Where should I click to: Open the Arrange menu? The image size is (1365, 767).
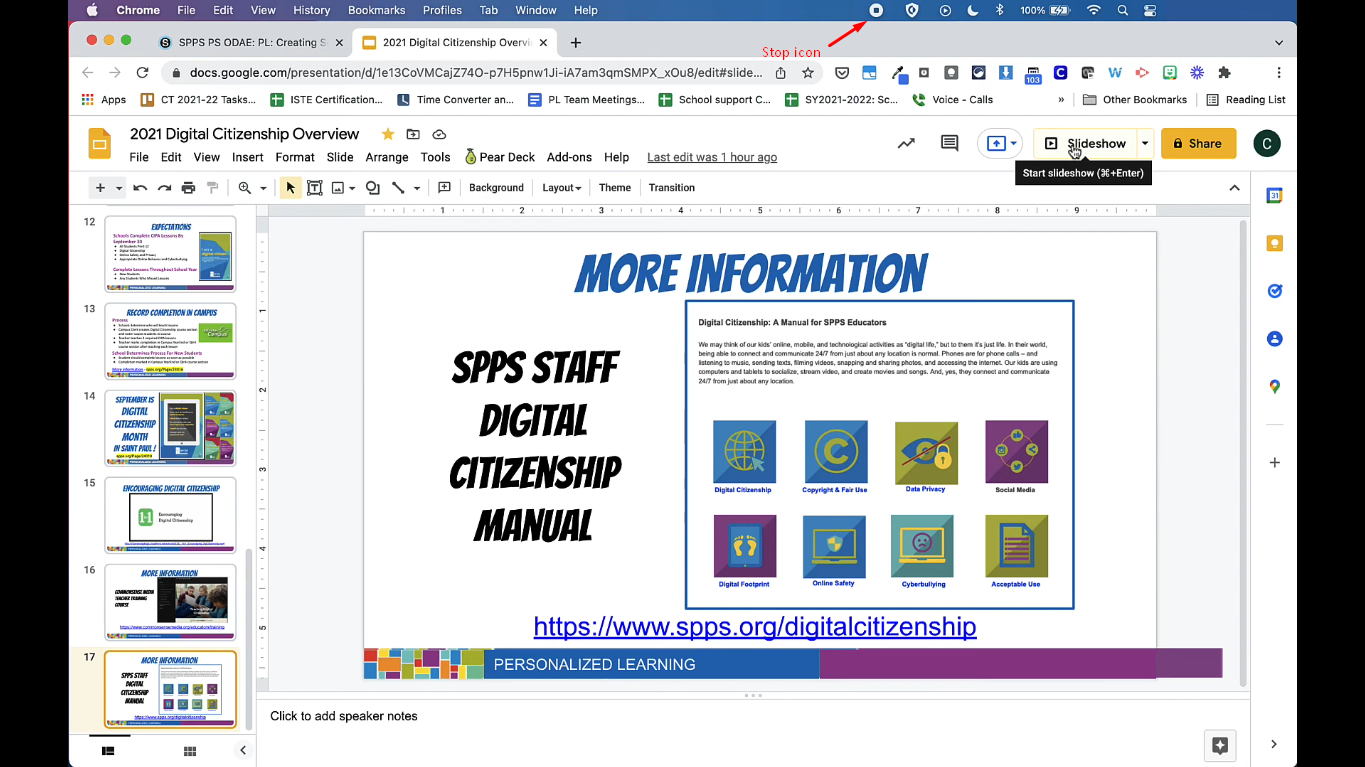(x=387, y=157)
